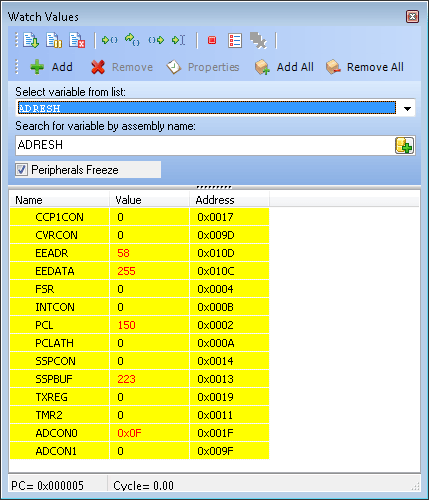Click the panel splitter grip above the table
Image resolution: width=429 pixels, height=500 pixels.
pyautogui.click(x=214, y=187)
